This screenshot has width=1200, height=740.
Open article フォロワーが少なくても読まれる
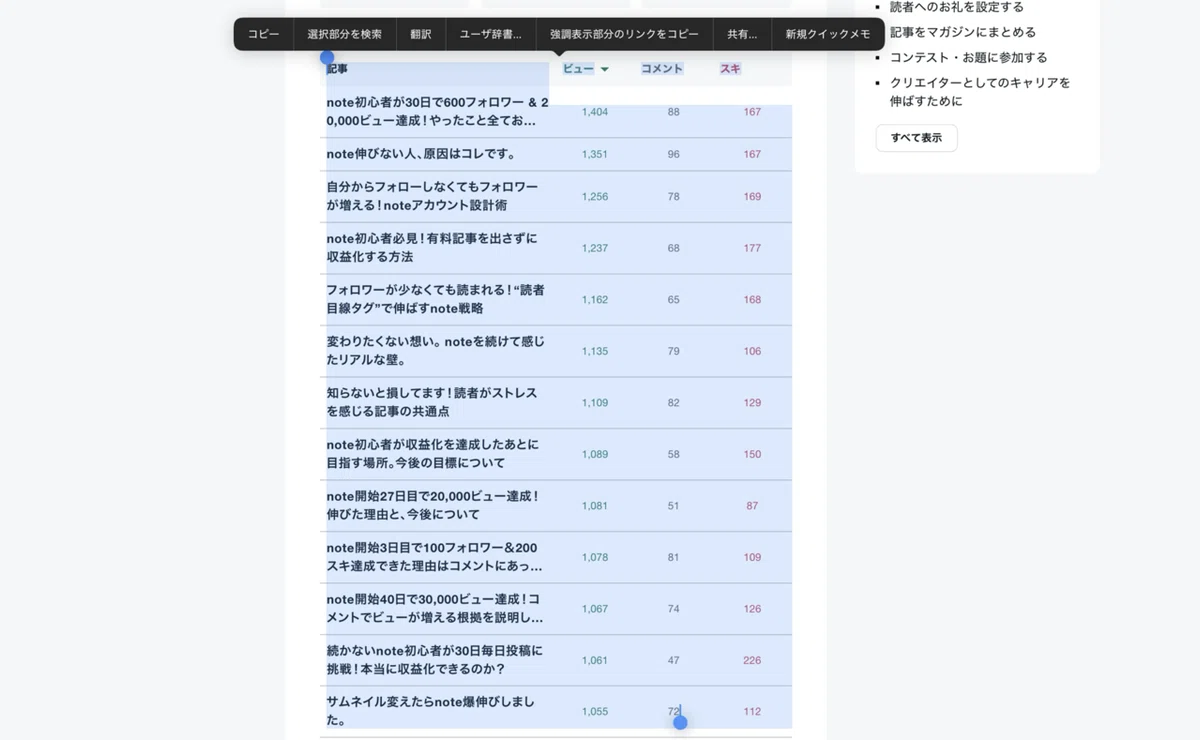coord(435,299)
